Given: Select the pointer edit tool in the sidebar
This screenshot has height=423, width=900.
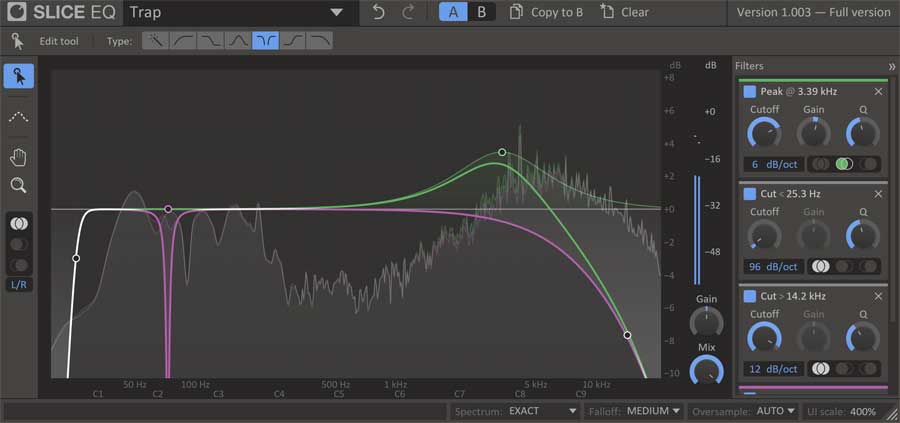Looking at the screenshot, I should pyautogui.click(x=19, y=76).
